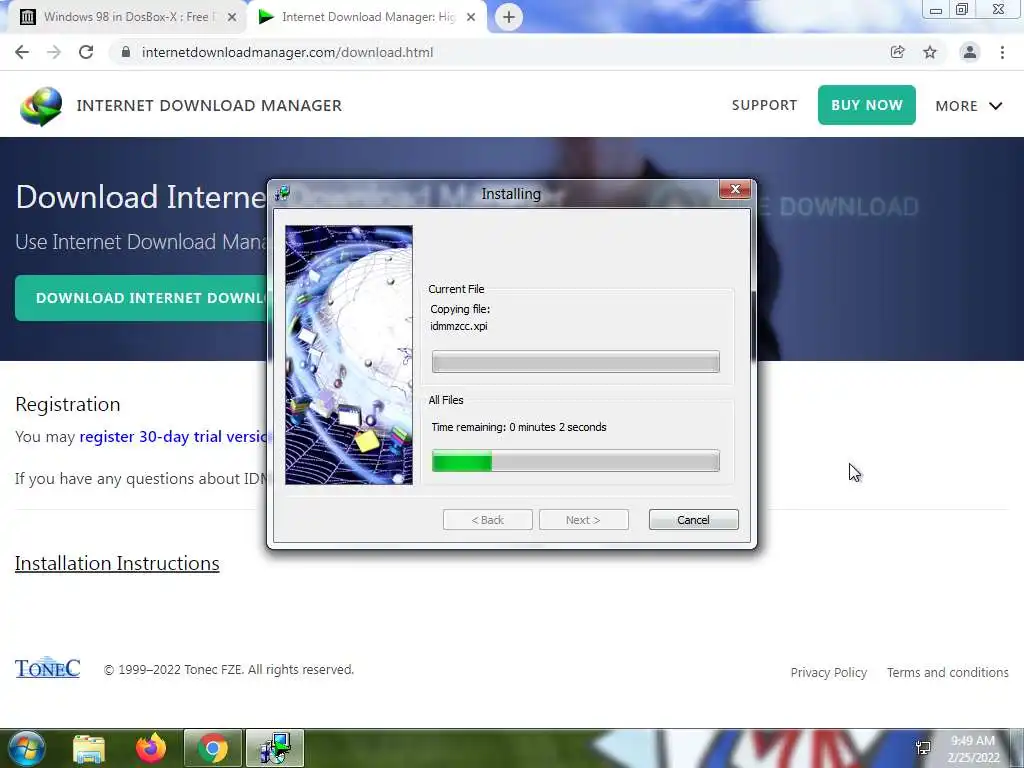Click the copyright Tonec FZE text
The image size is (1024, 768).
(x=229, y=669)
